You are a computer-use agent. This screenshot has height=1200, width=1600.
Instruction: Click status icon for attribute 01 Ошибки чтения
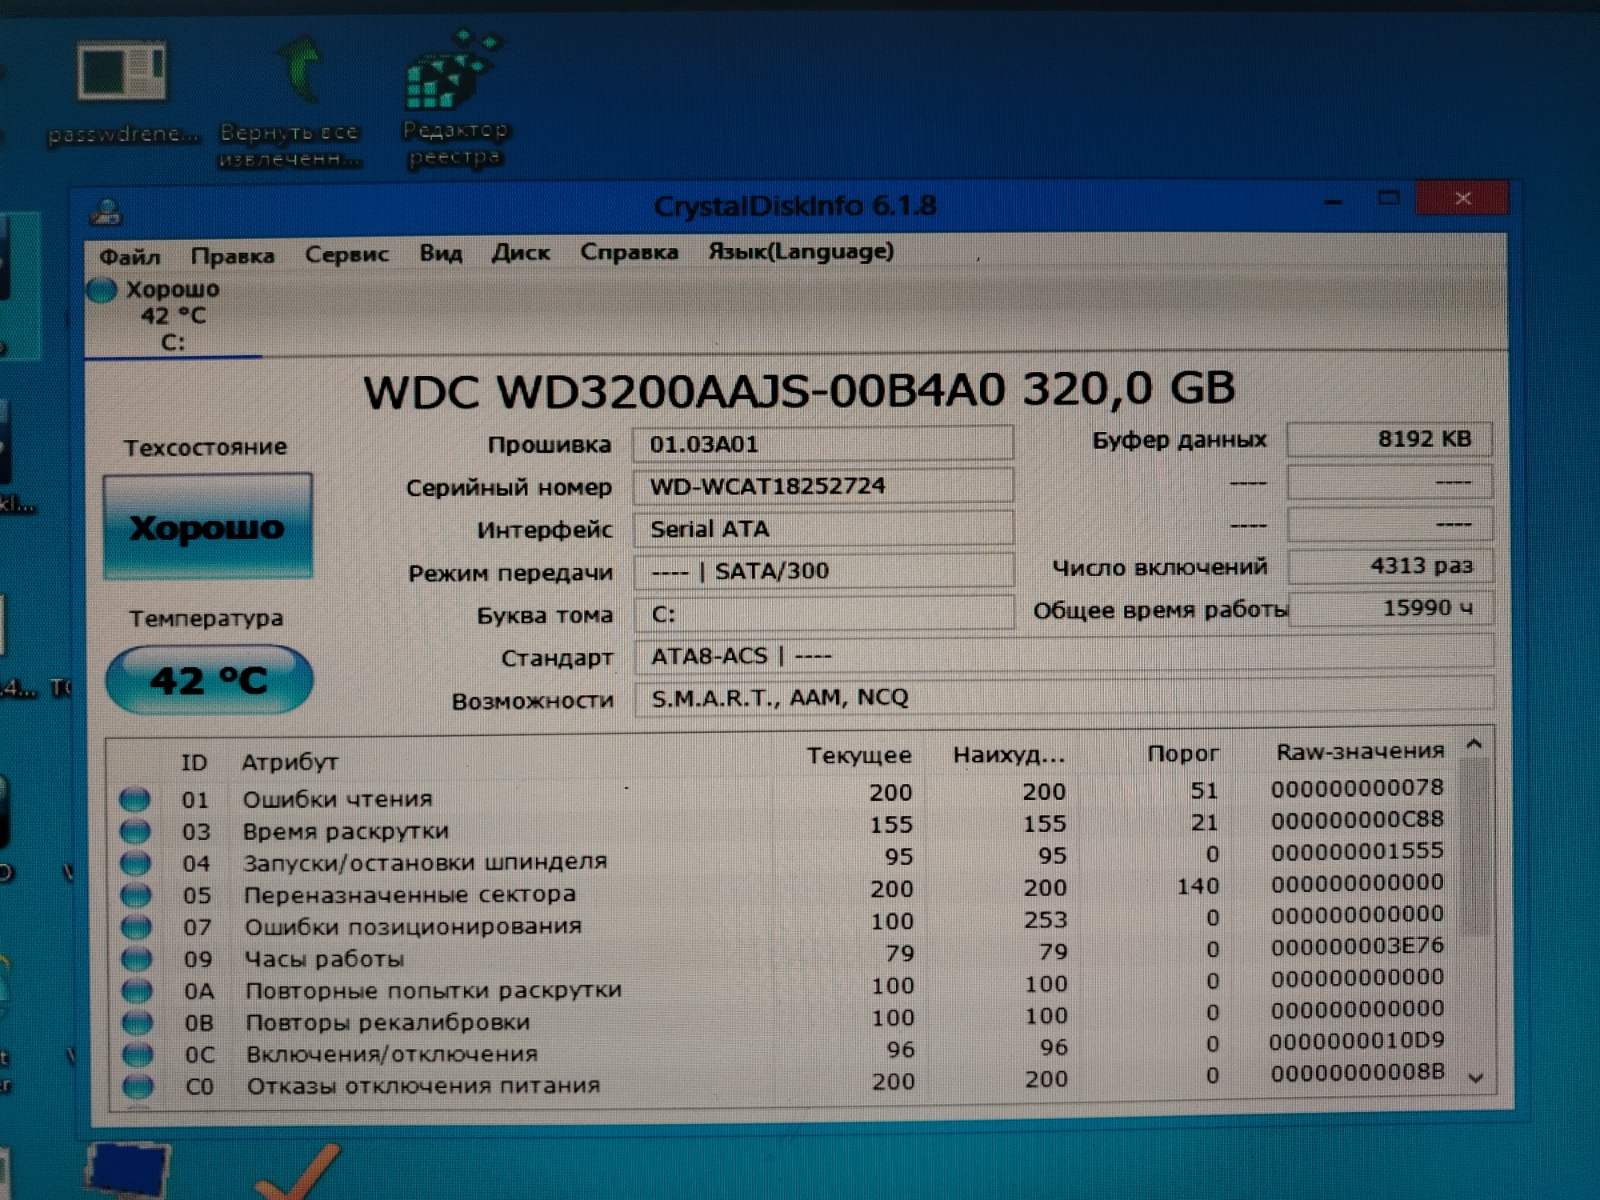(x=135, y=799)
